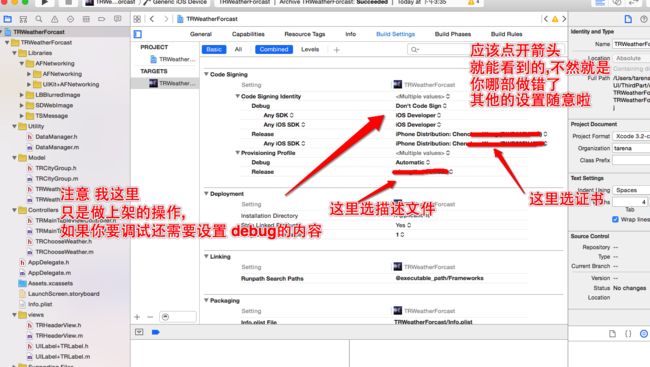Select the Basic filter toggle

214,49
